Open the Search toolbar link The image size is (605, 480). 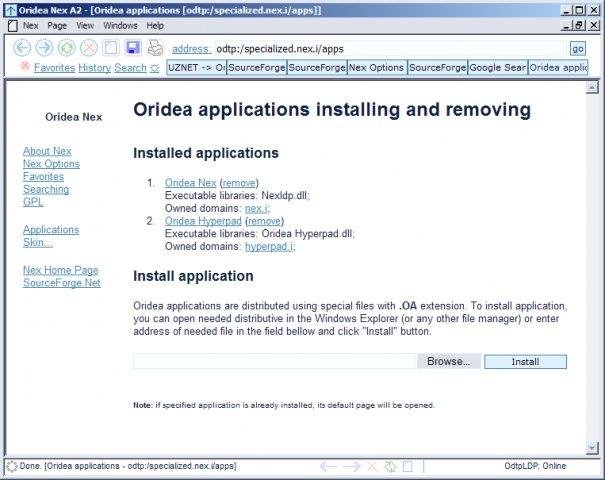[130, 68]
